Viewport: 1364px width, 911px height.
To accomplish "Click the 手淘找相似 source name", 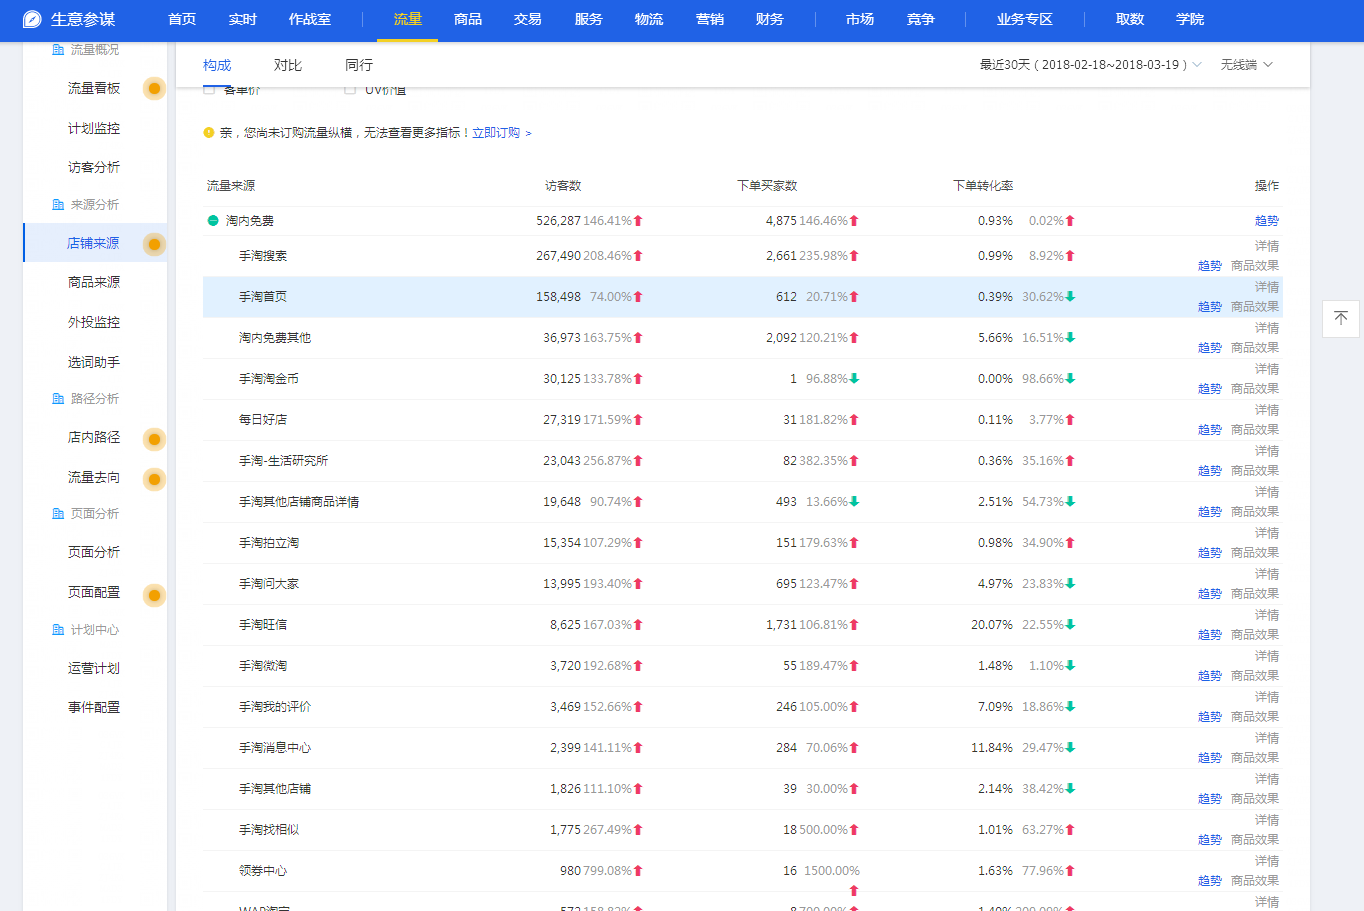I will pyautogui.click(x=269, y=829).
